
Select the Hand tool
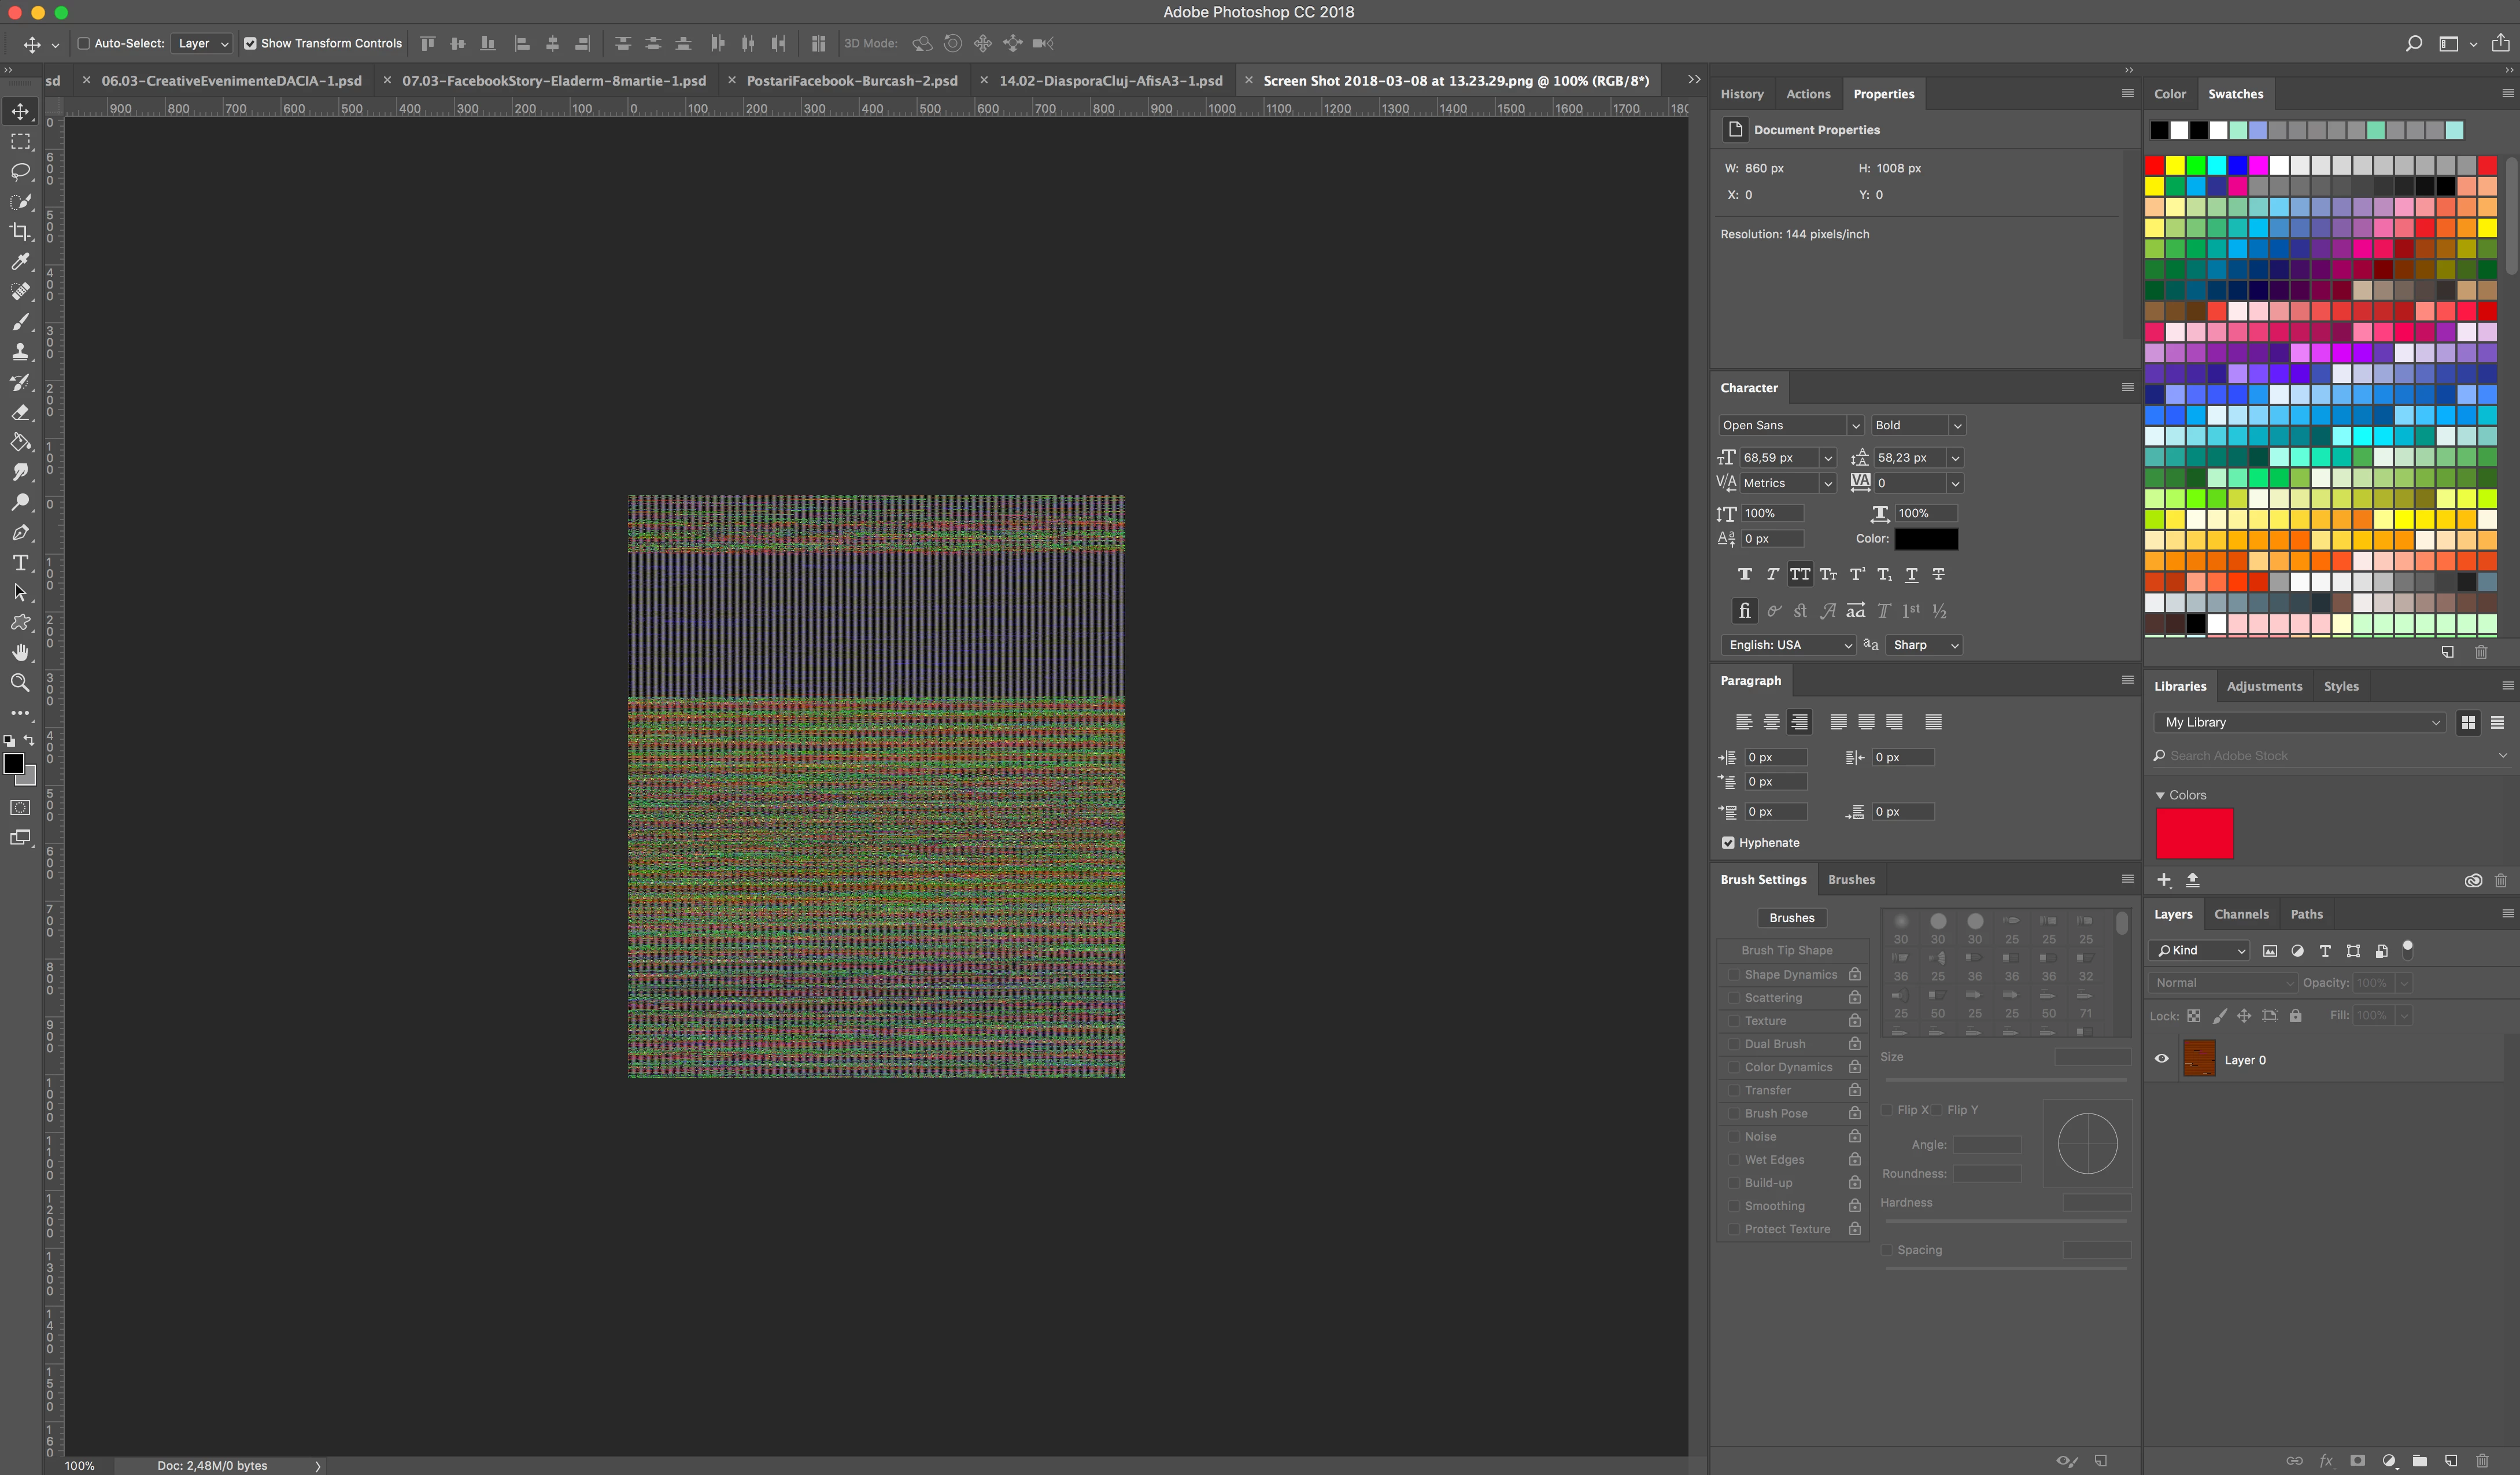coord(20,653)
